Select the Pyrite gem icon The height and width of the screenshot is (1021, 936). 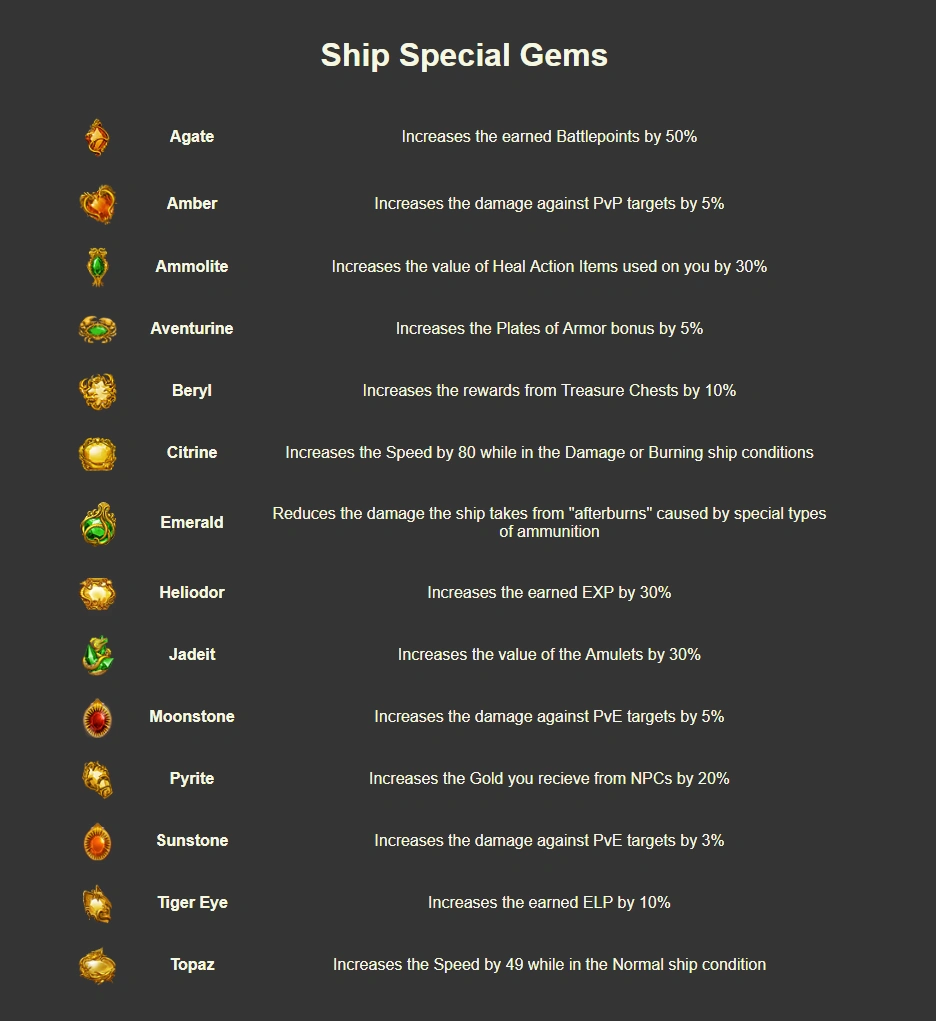coord(97,779)
